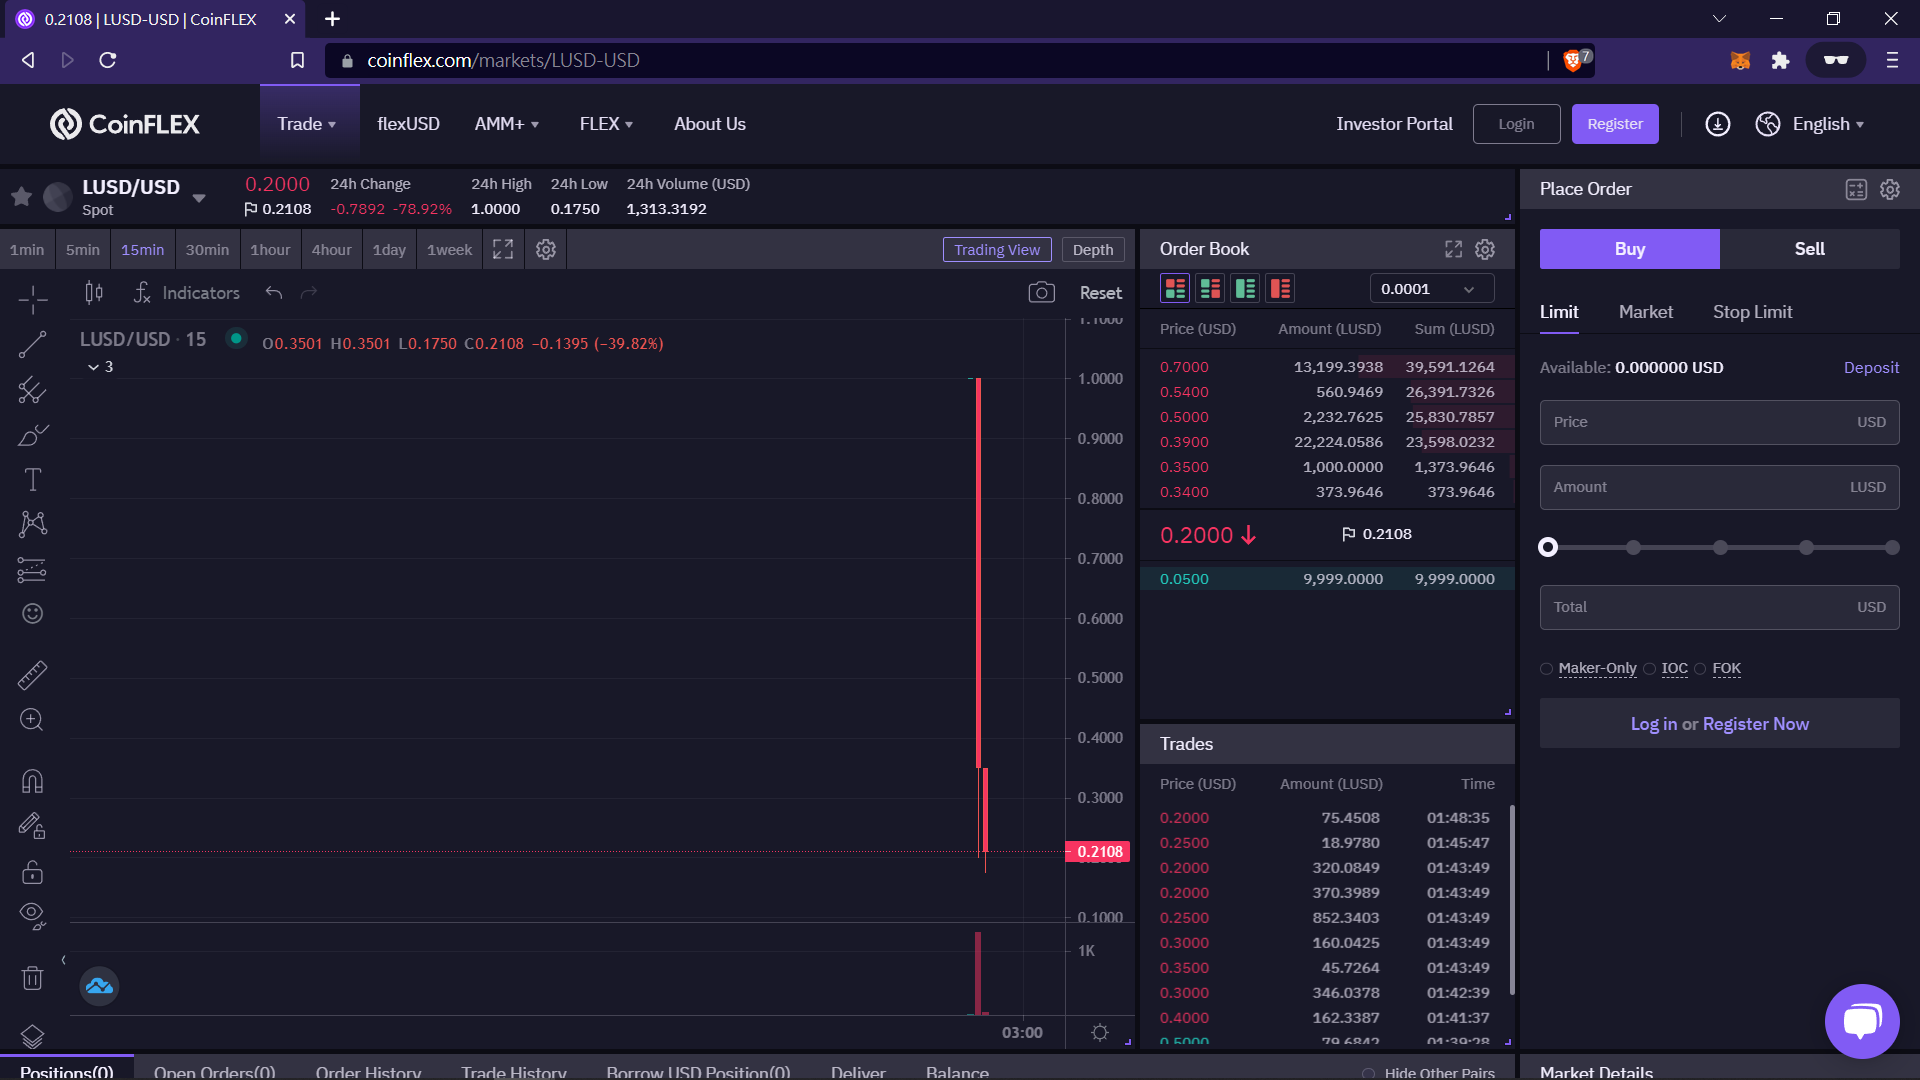This screenshot has height=1080, width=1920.
Task: Select the Market order tab
Action: pyautogui.click(x=1646, y=312)
